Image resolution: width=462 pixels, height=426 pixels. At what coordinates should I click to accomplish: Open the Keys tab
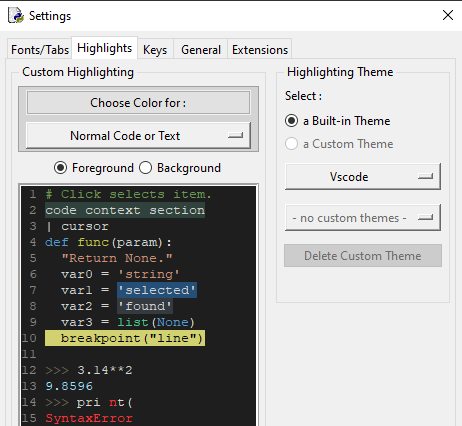[x=155, y=50]
